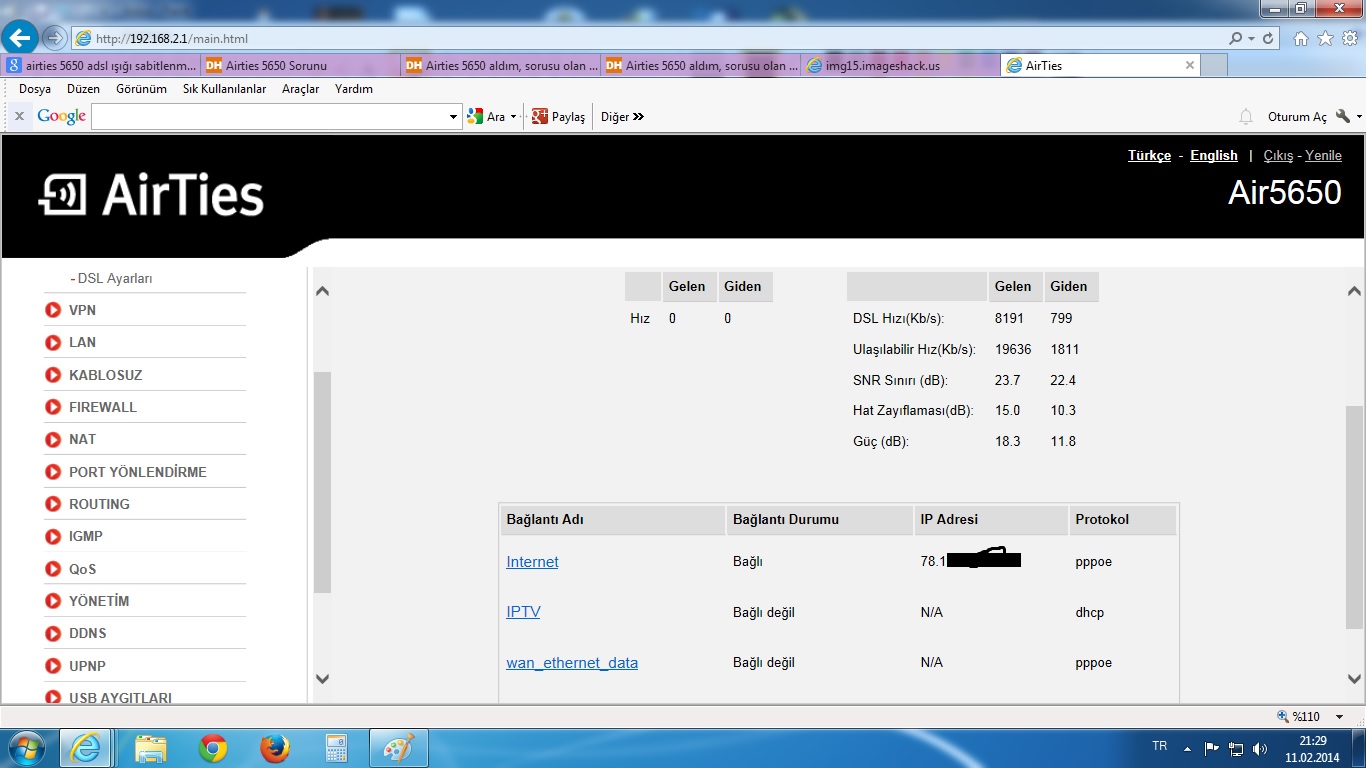Click the Paylaş share button
This screenshot has width=1366, height=768.
558,117
